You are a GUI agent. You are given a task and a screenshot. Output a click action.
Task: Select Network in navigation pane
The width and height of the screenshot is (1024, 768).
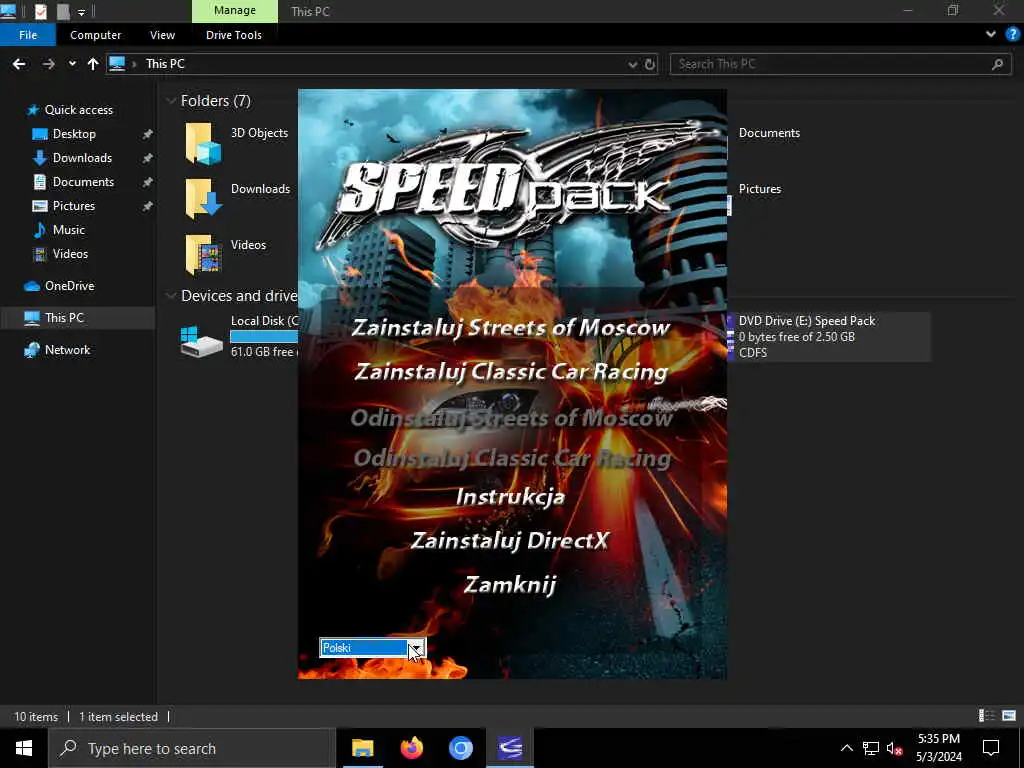(x=67, y=350)
